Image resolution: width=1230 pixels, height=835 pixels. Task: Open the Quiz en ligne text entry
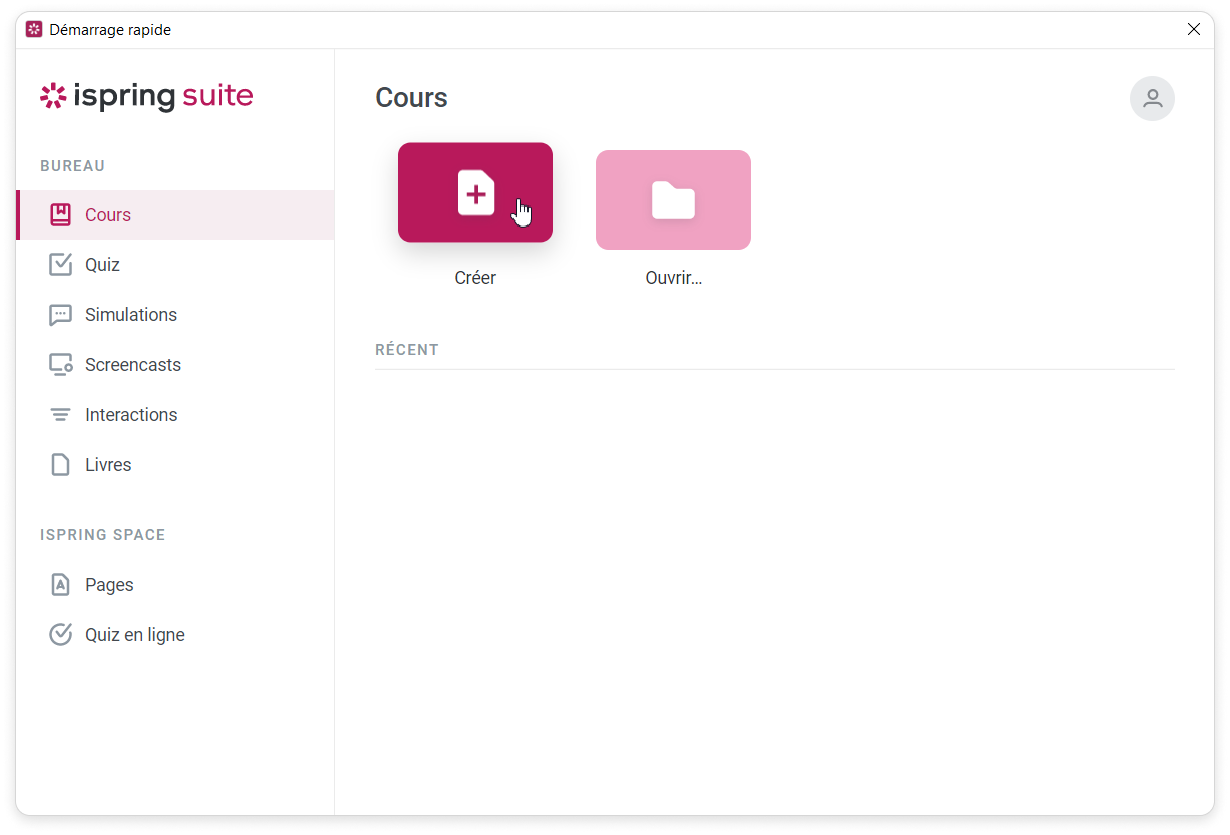135,635
